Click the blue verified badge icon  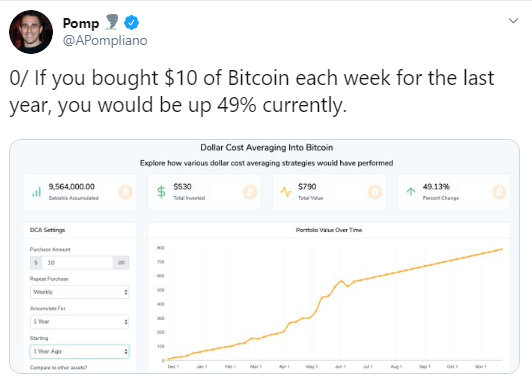click(131, 23)
